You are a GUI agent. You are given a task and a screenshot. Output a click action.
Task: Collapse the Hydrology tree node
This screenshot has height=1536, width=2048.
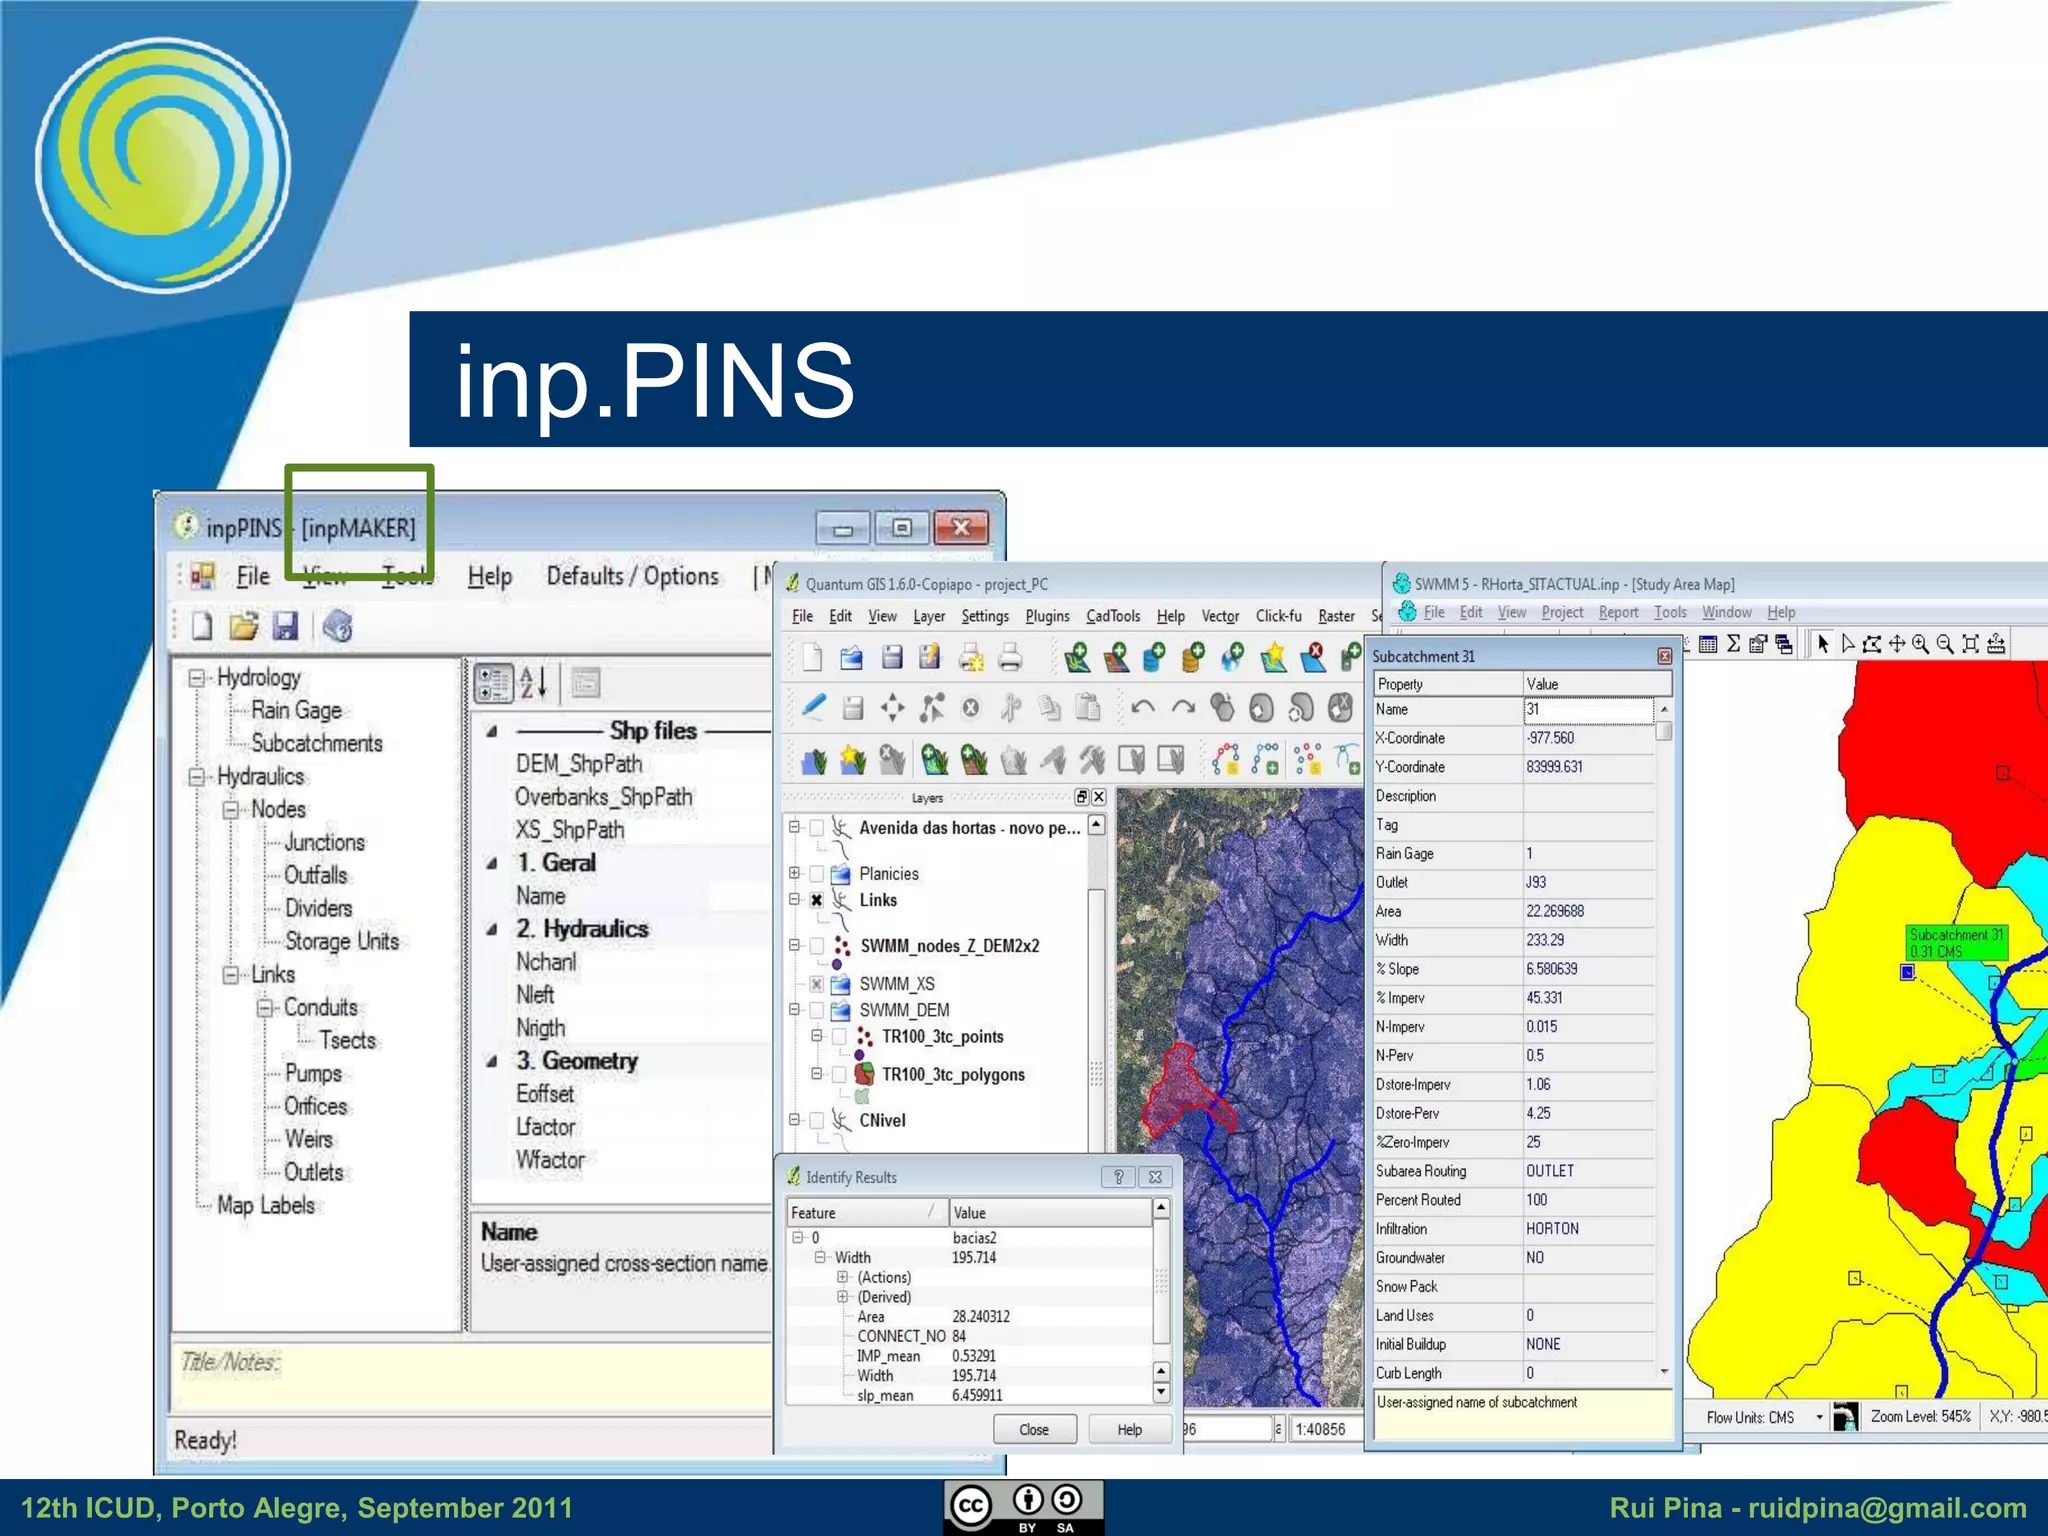click(x=198, y=678)
